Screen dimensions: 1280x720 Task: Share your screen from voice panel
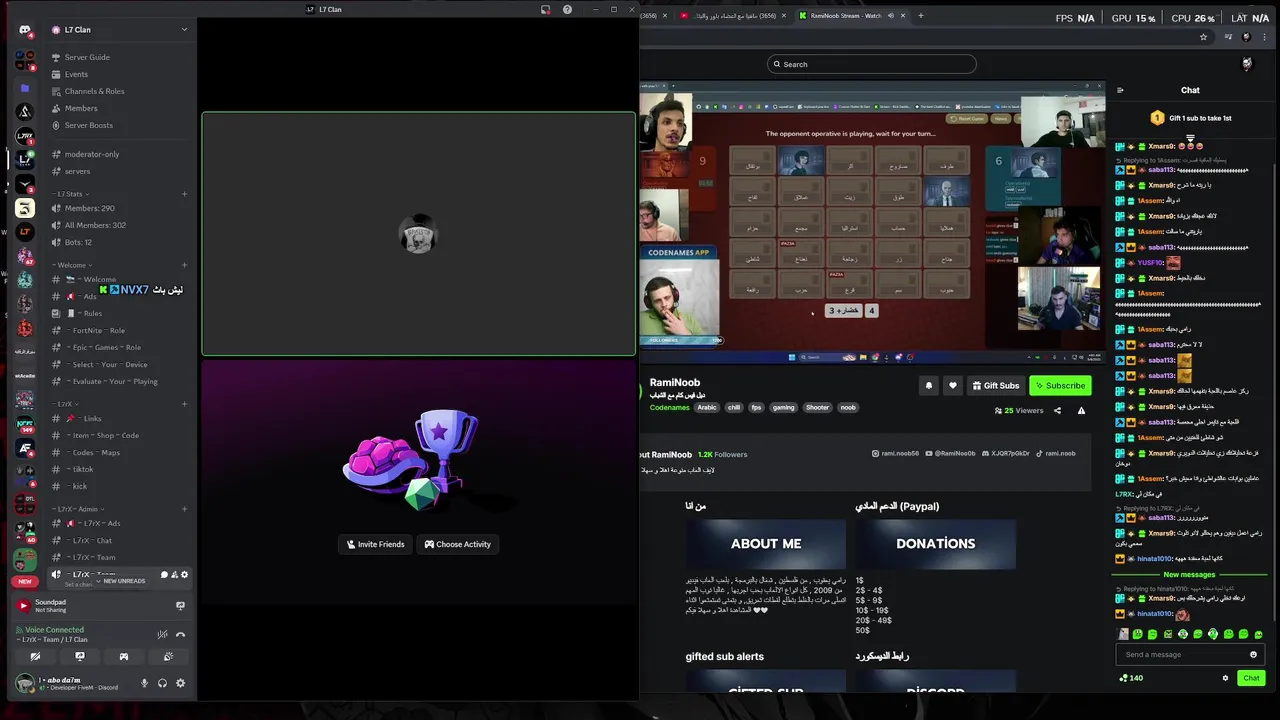[80, 657]
